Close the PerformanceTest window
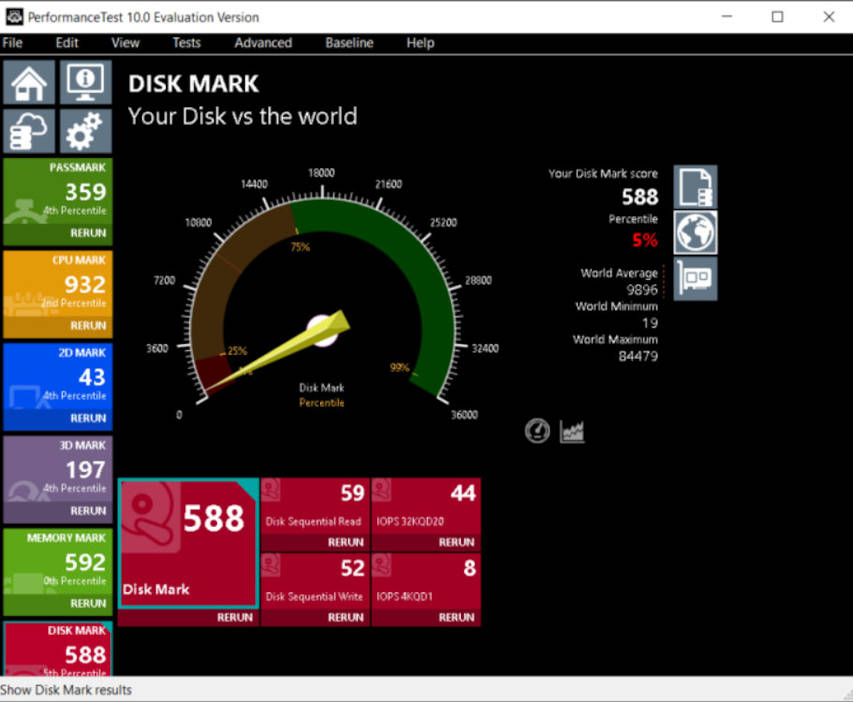This screenshot has height=702, width=853. [829, 17]
